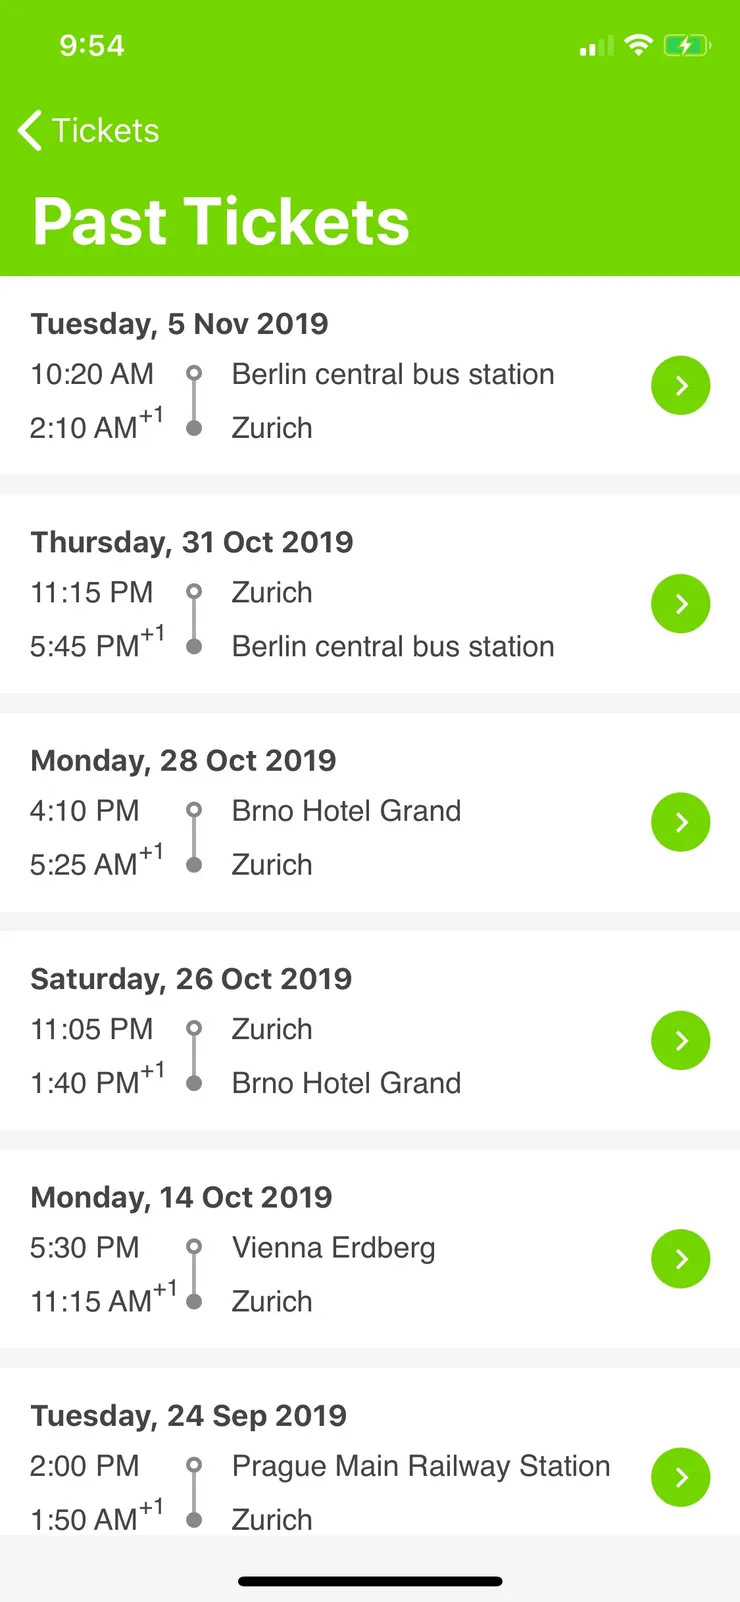Tap the 9:54 status bar clock
This screenshot has width=740, height=1602.
coord(92,45)
